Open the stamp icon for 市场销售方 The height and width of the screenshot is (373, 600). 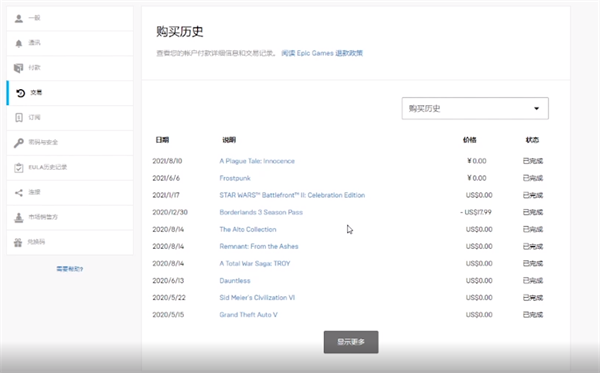point(19,217)
